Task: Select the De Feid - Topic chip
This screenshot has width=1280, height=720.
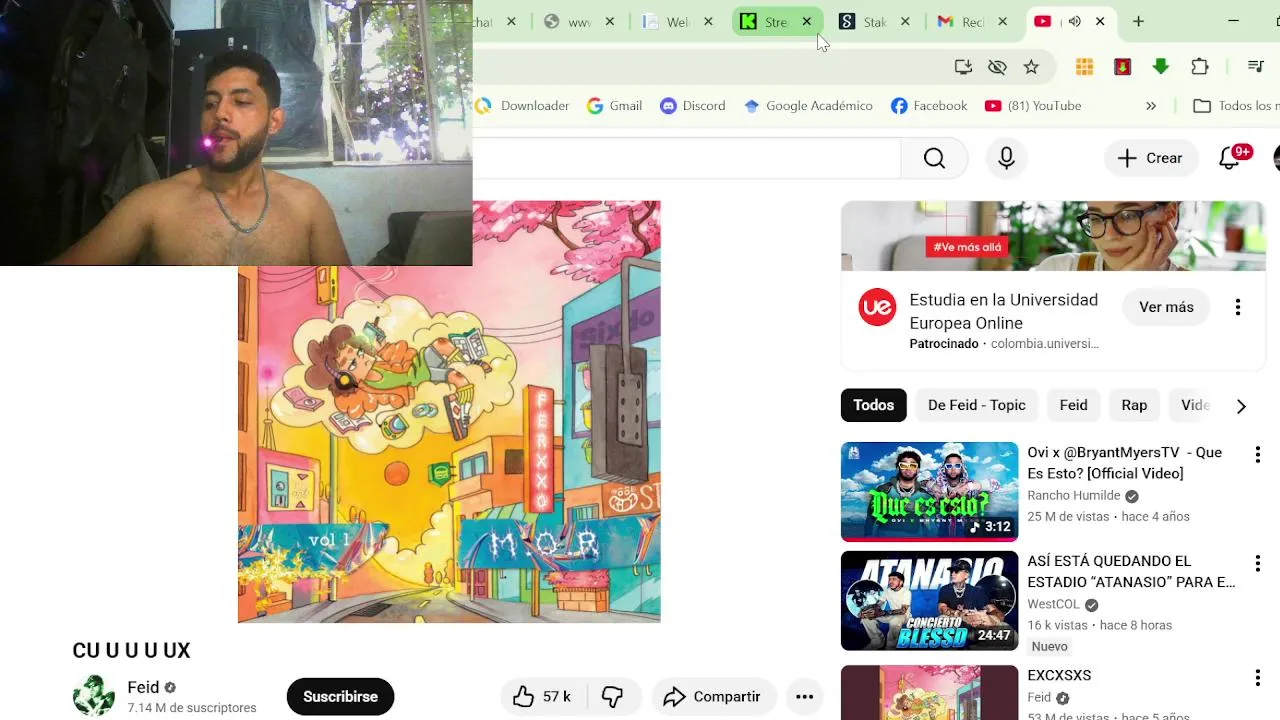Action: pyautogui.click(x=977, y=405)
